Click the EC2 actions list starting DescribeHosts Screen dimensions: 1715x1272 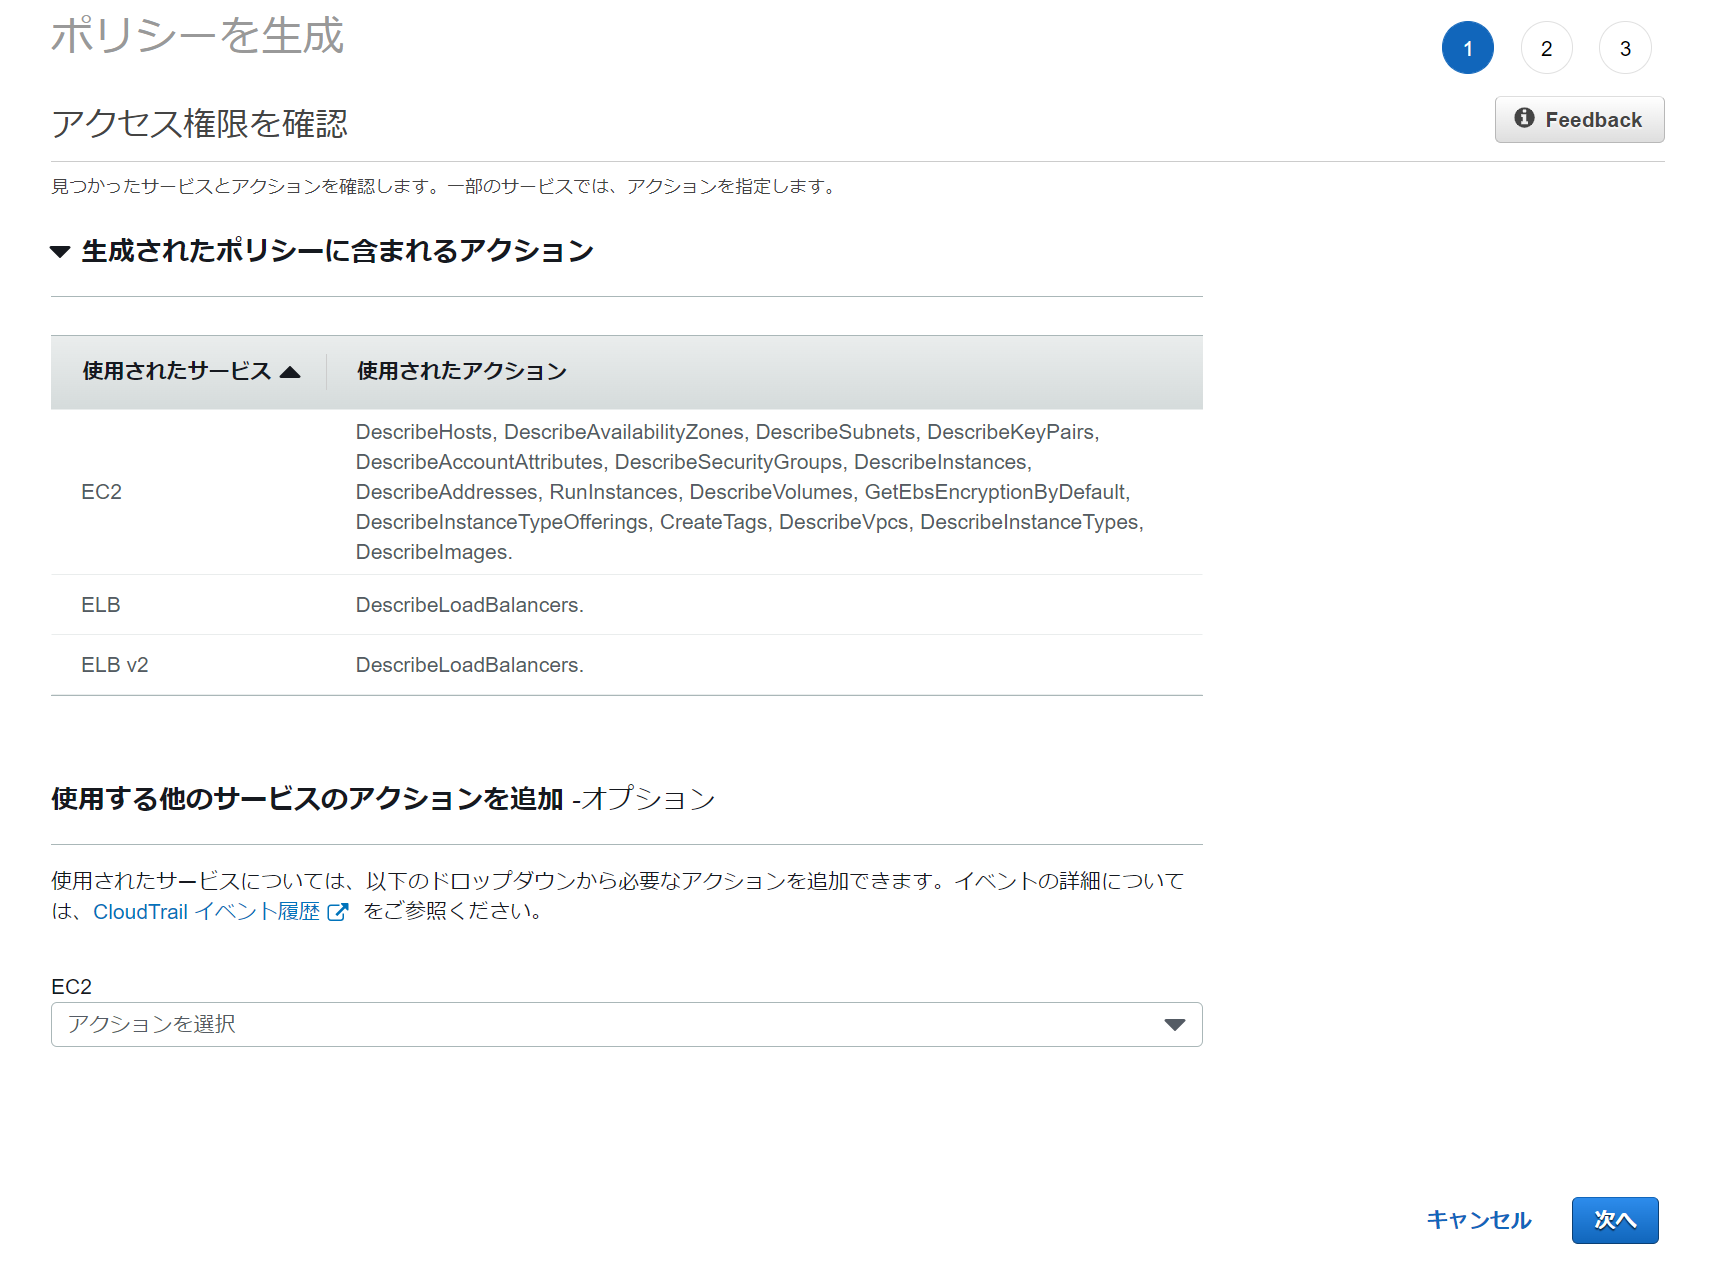tap(750, 492)
